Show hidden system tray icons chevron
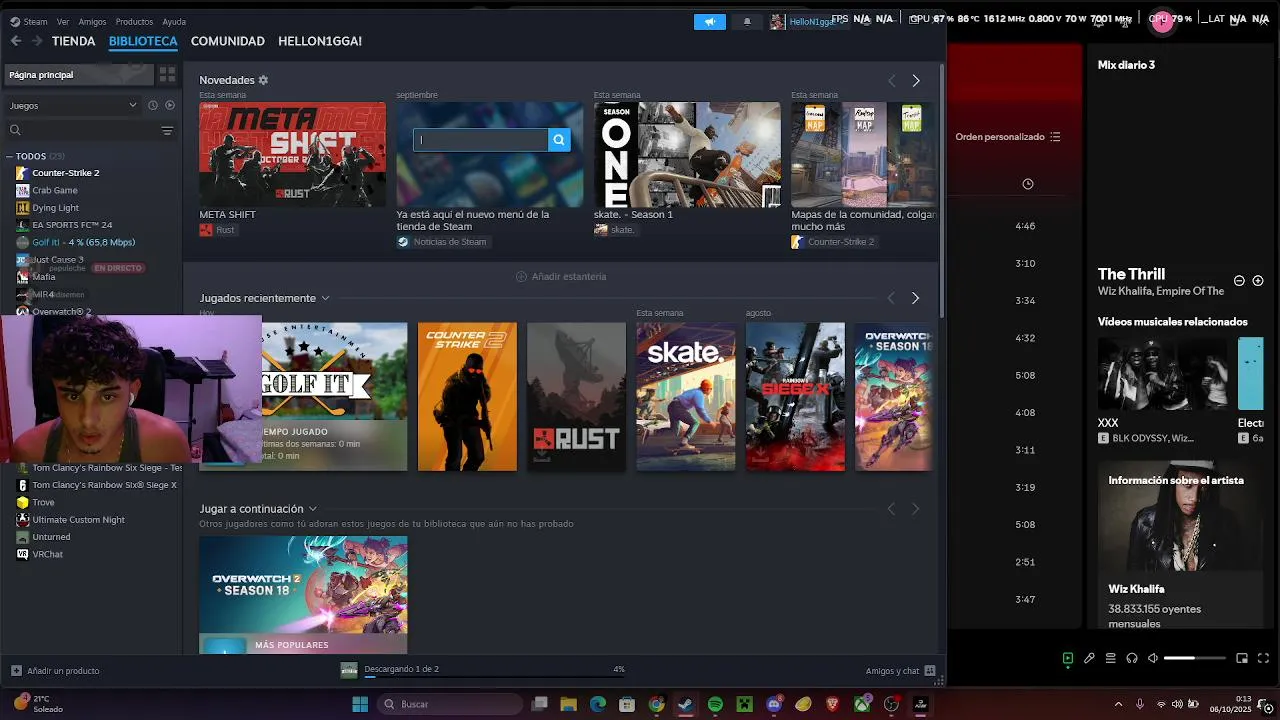1280x720 pixels. (1118, 704)
